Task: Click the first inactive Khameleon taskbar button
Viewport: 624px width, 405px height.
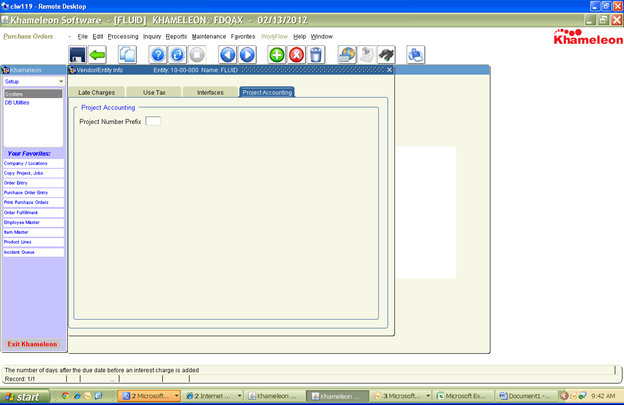Action: point(273,396)
